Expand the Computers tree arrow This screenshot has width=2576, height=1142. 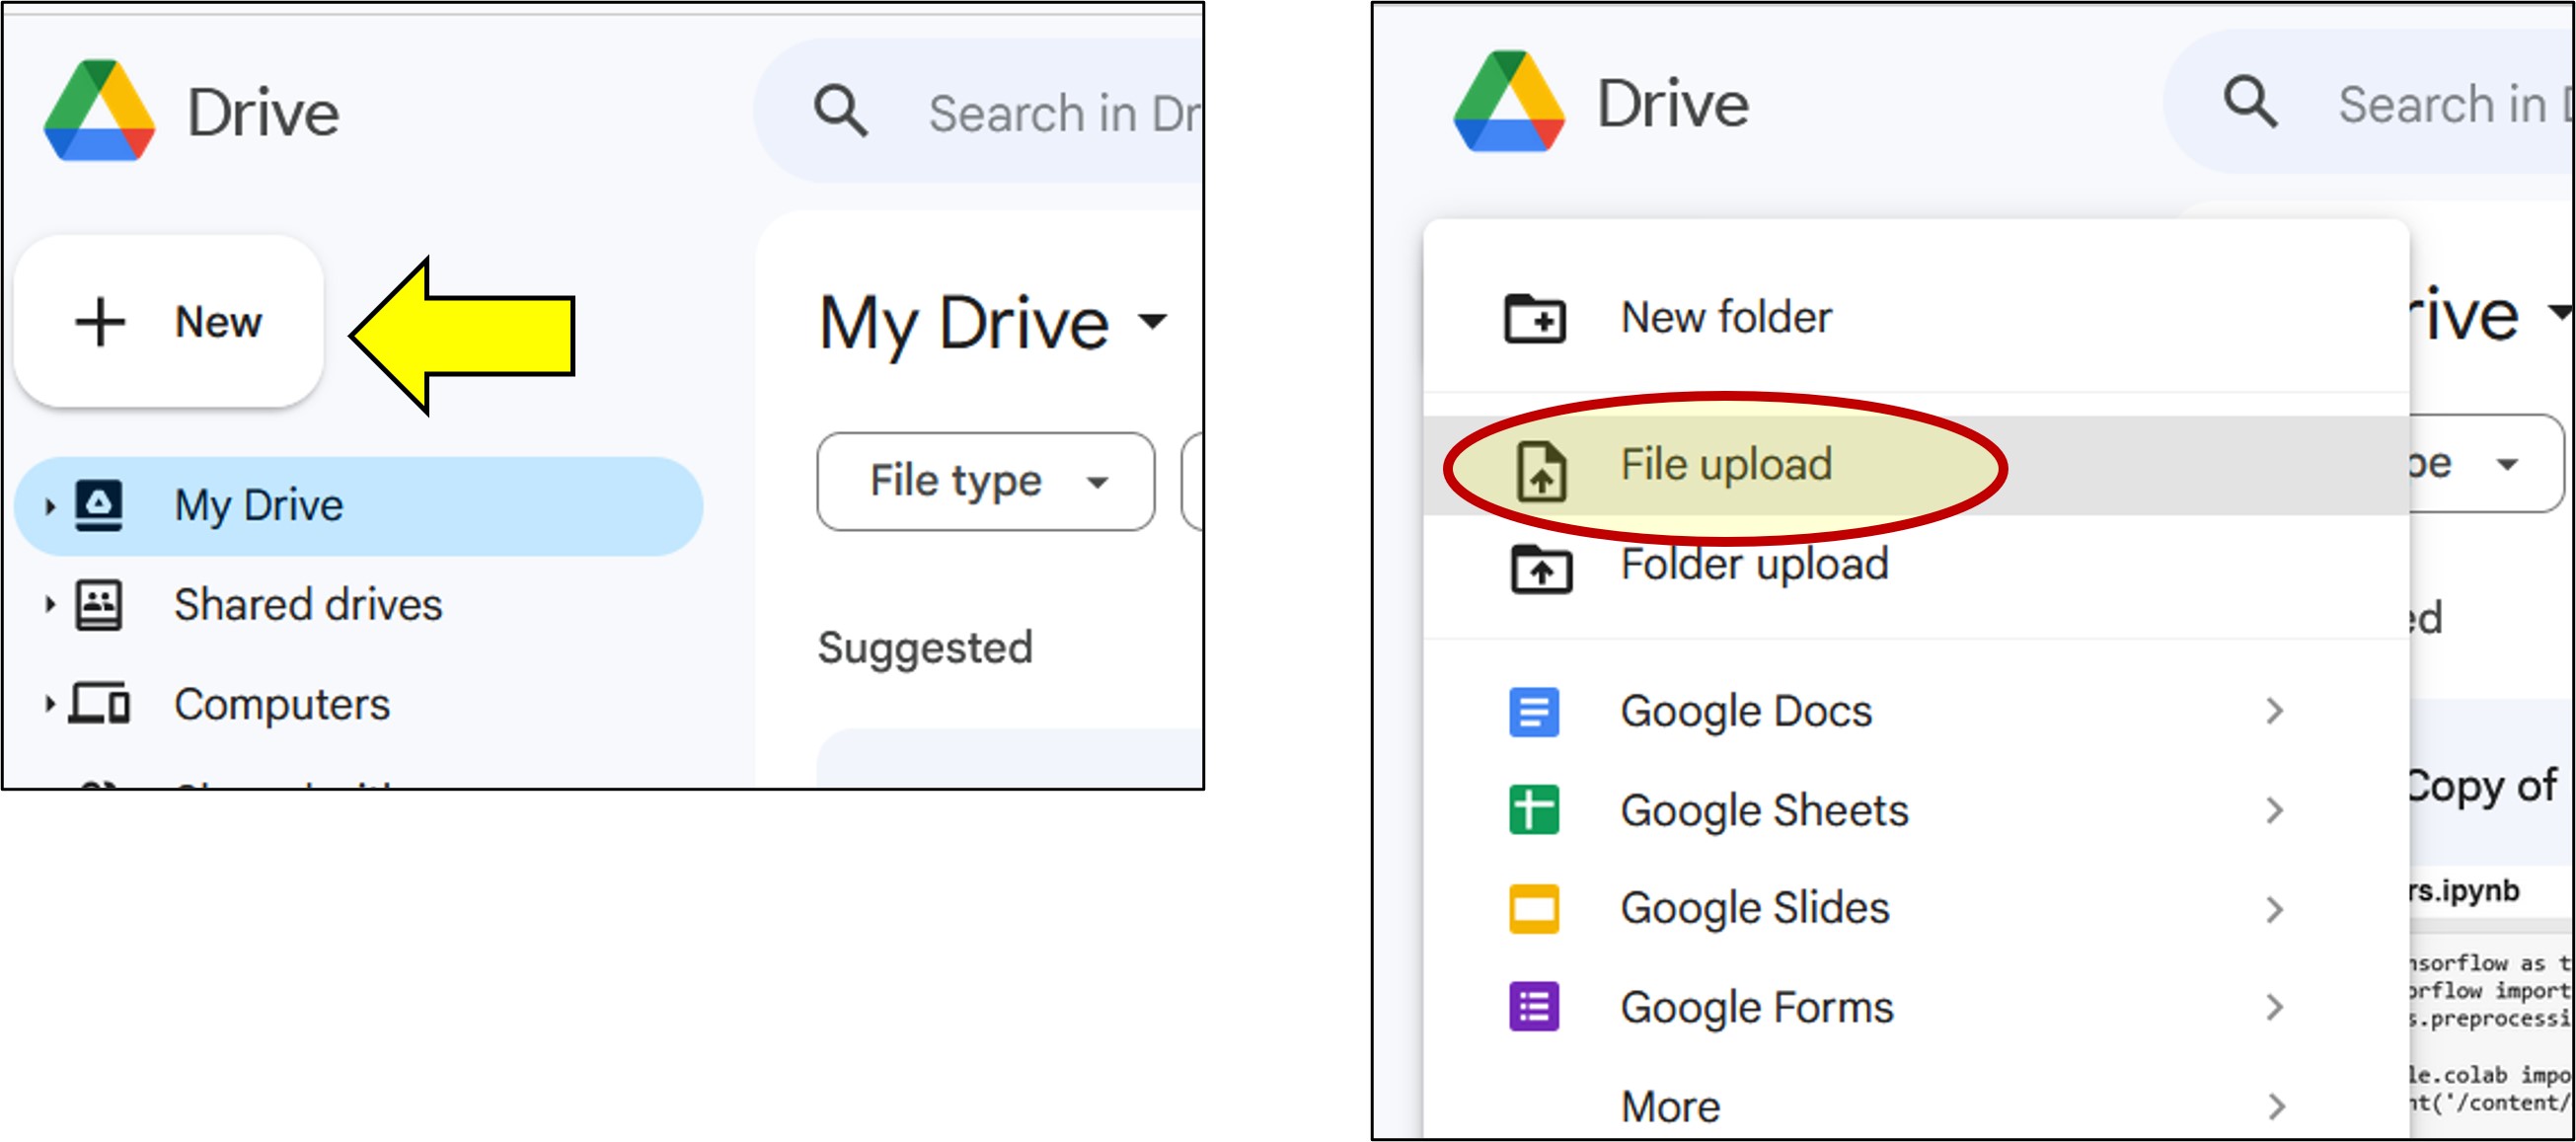(x=49, y=704)
